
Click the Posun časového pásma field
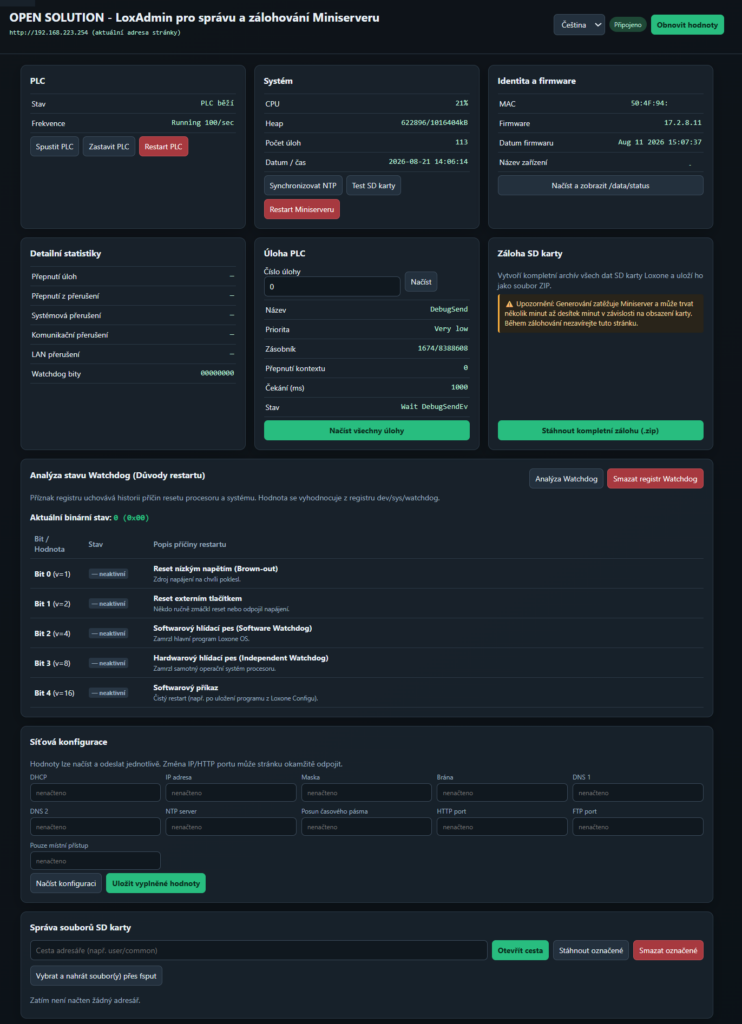tap(366, 827)
